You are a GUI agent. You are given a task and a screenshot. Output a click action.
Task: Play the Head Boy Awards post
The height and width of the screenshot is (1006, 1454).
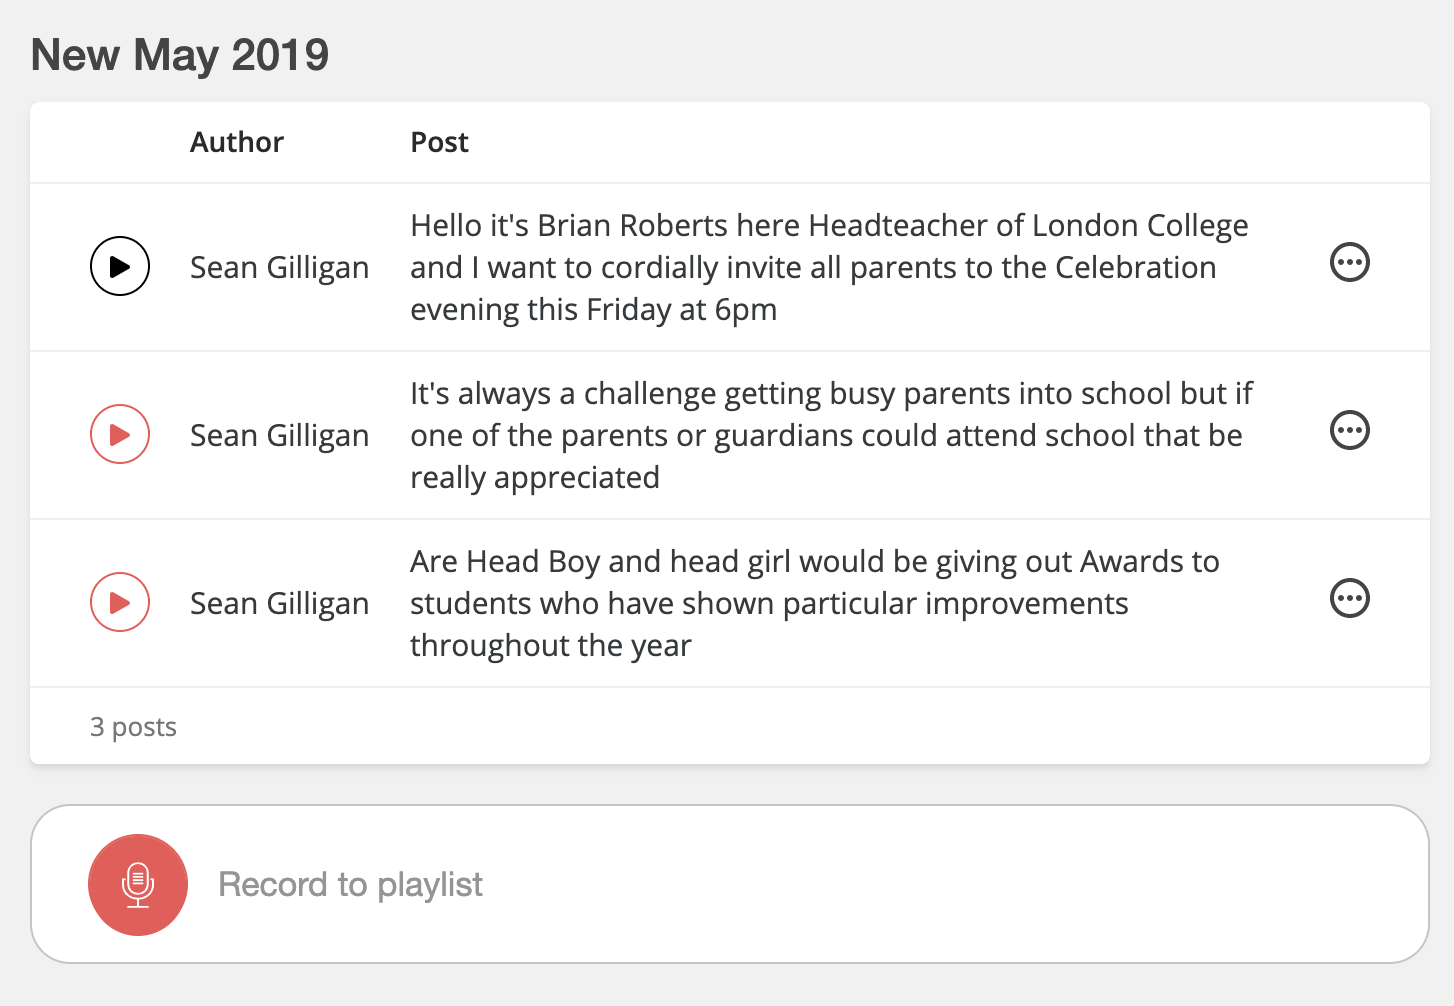(x=120, y=602)
